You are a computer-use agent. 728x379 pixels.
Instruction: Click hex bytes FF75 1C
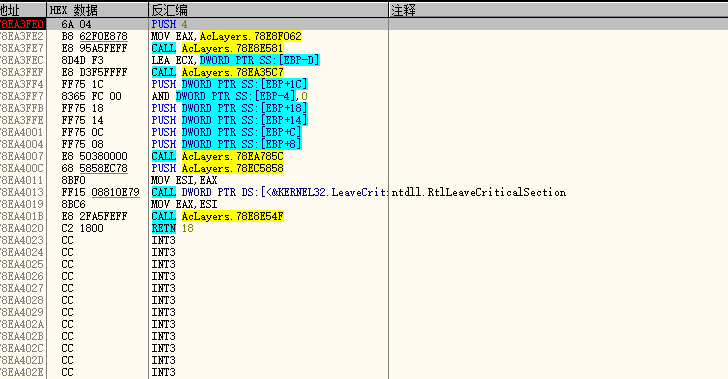83,84
